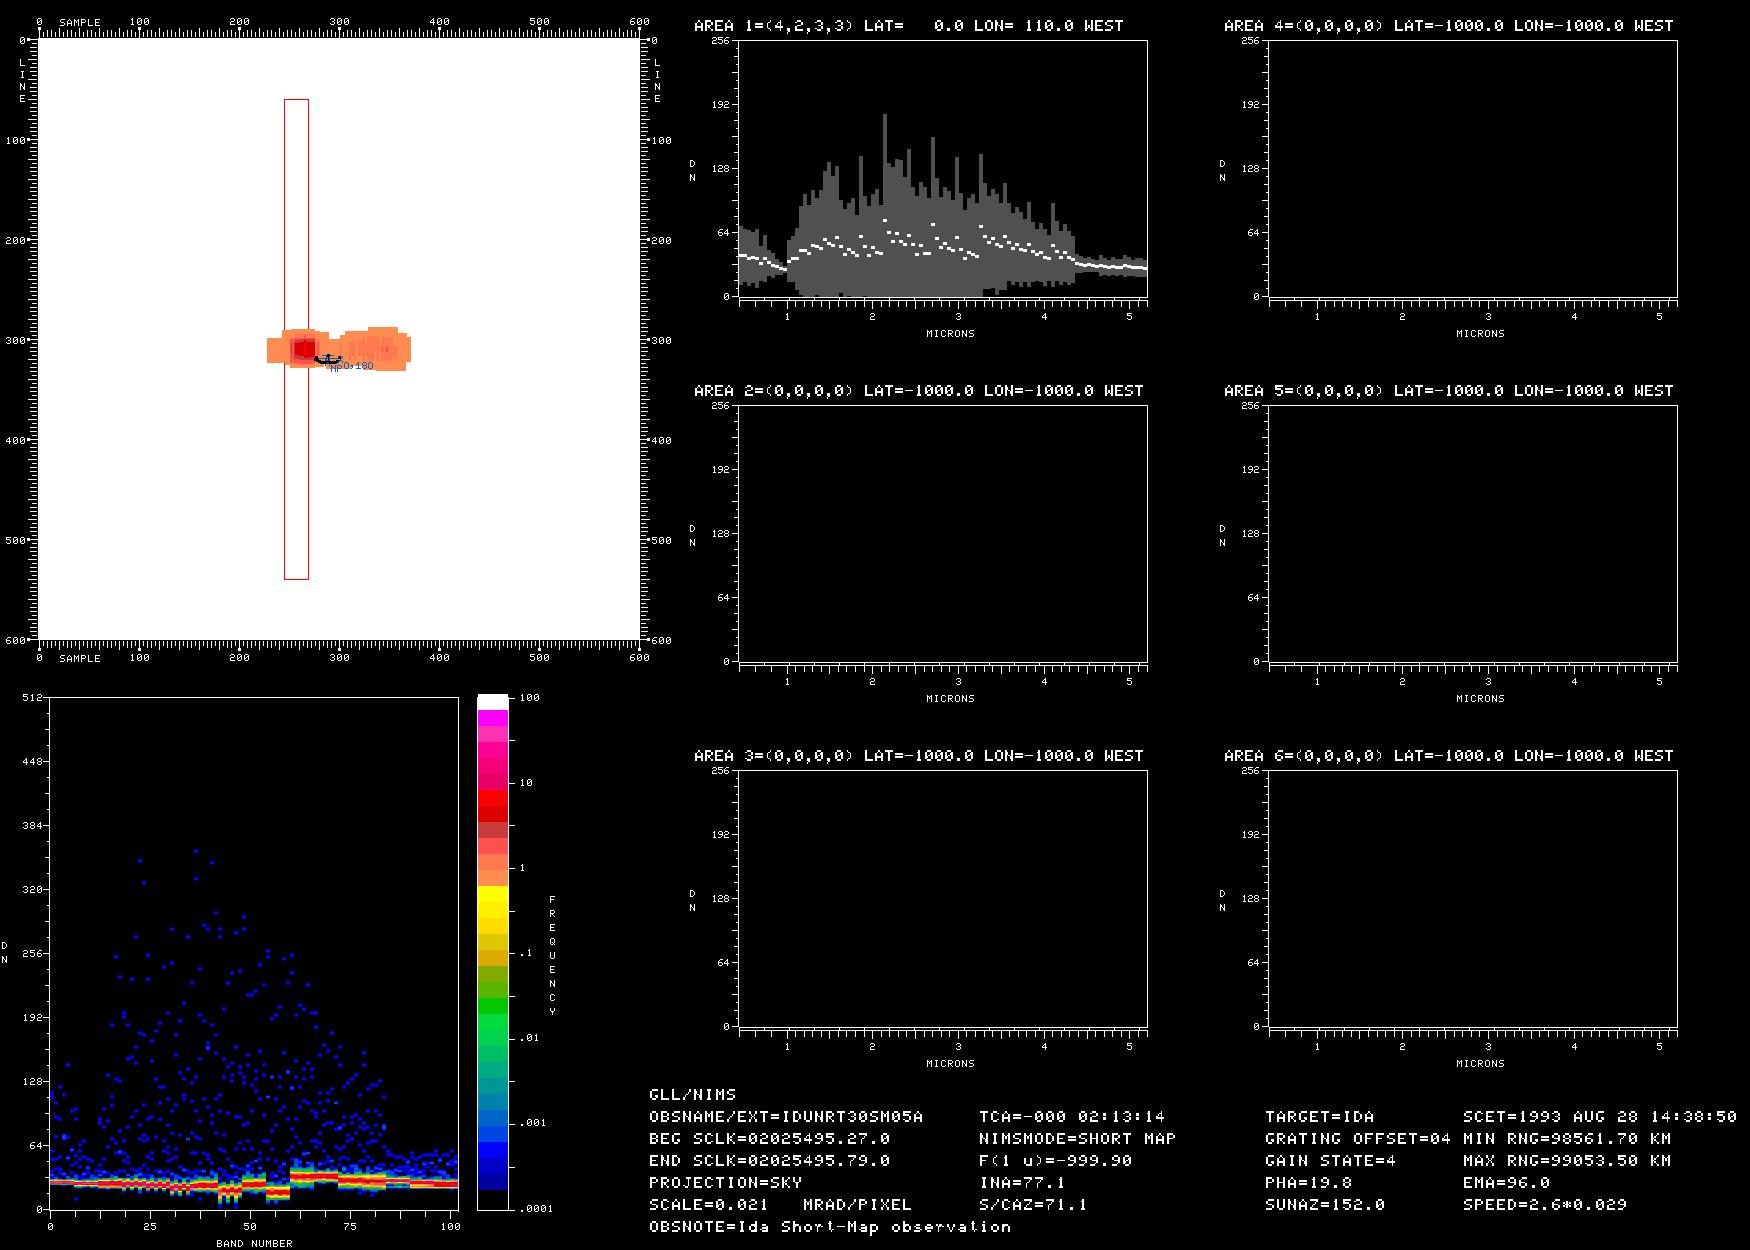Click the AREA 6 plot panel
The image size is (1750, 1250).
pos(1472,898)
